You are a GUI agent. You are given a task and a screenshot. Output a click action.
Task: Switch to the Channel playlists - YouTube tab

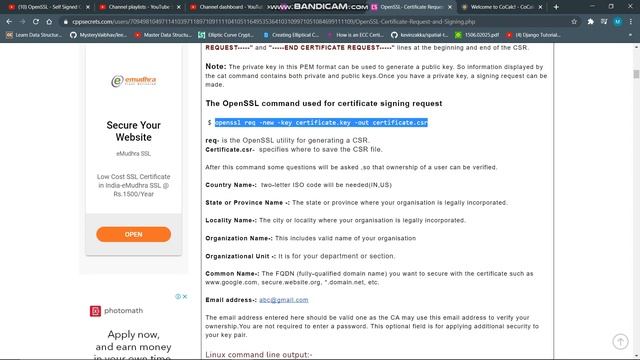click(x=139, y=7)
